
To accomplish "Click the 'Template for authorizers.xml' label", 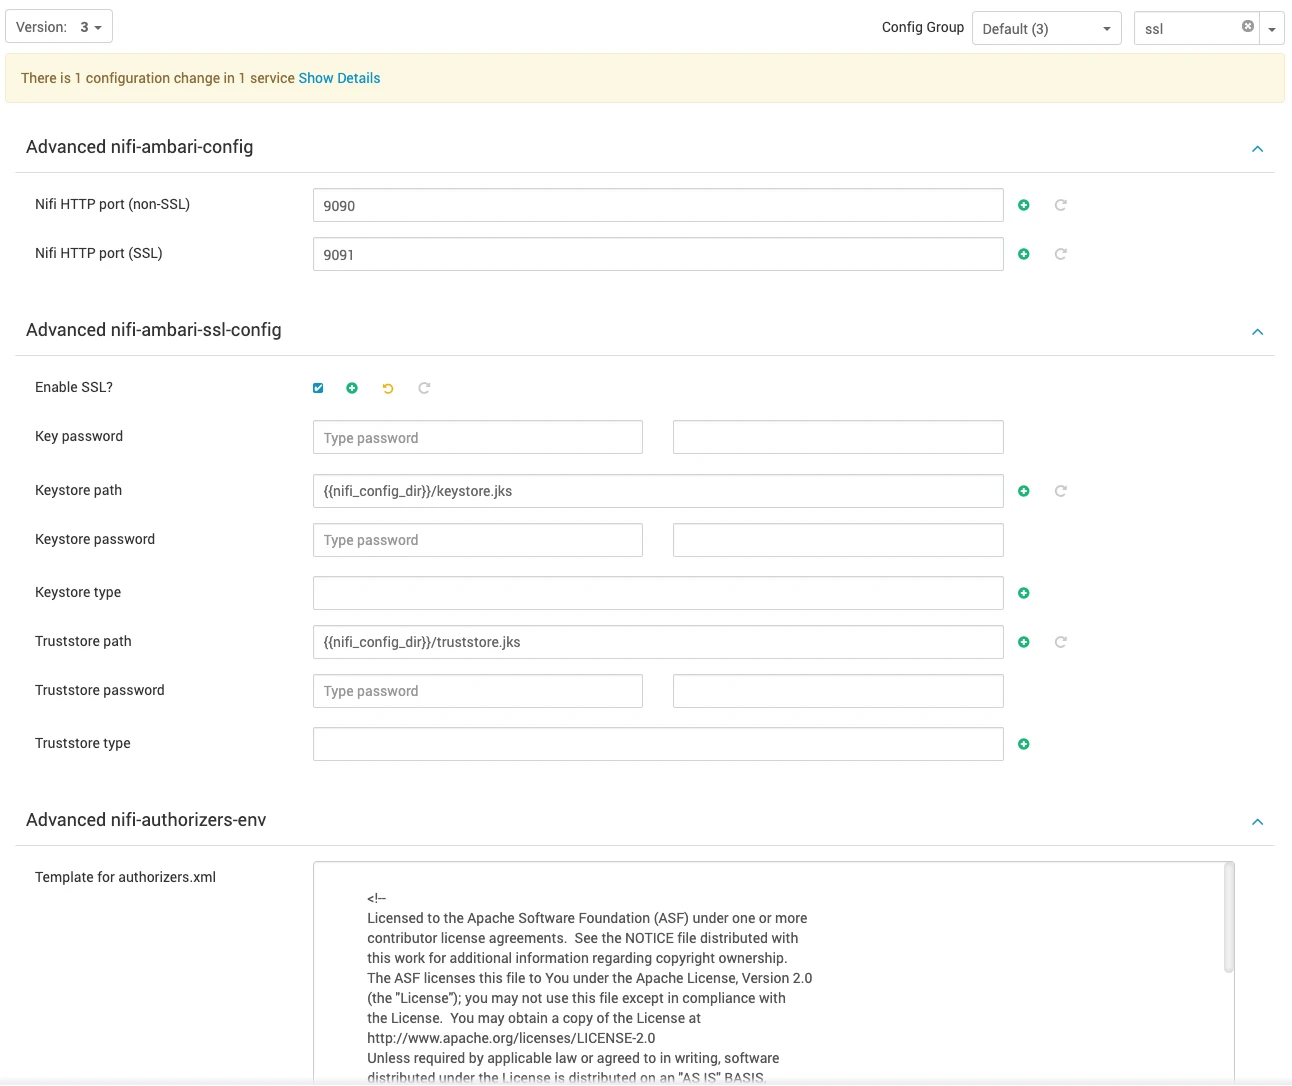I will point(125,877).
